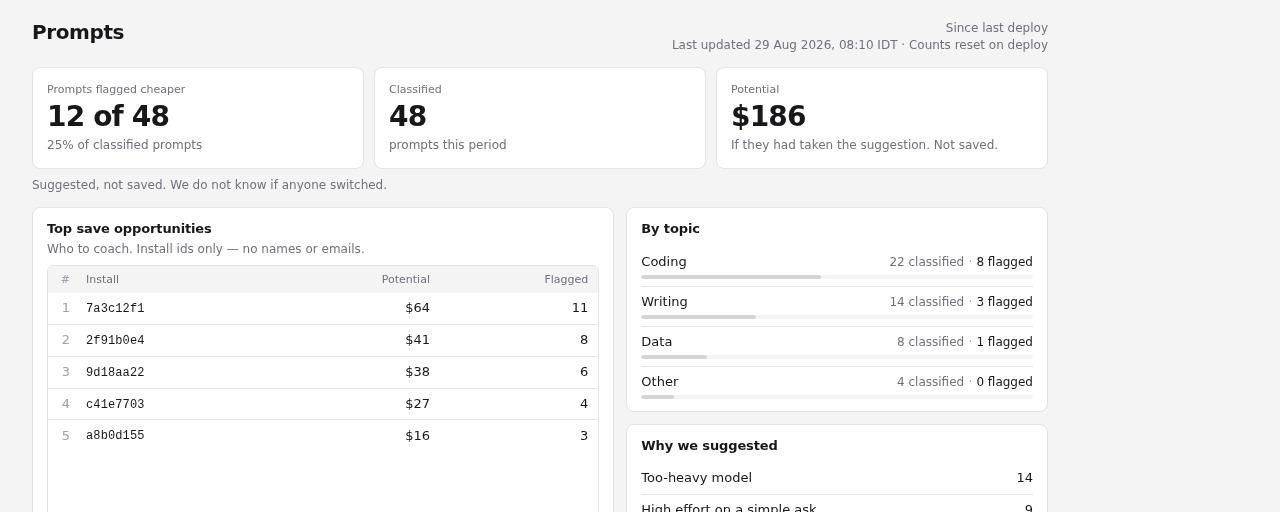1280x512 pixels.
Task: Click the Data progress bar
Action: pos(837,357)
